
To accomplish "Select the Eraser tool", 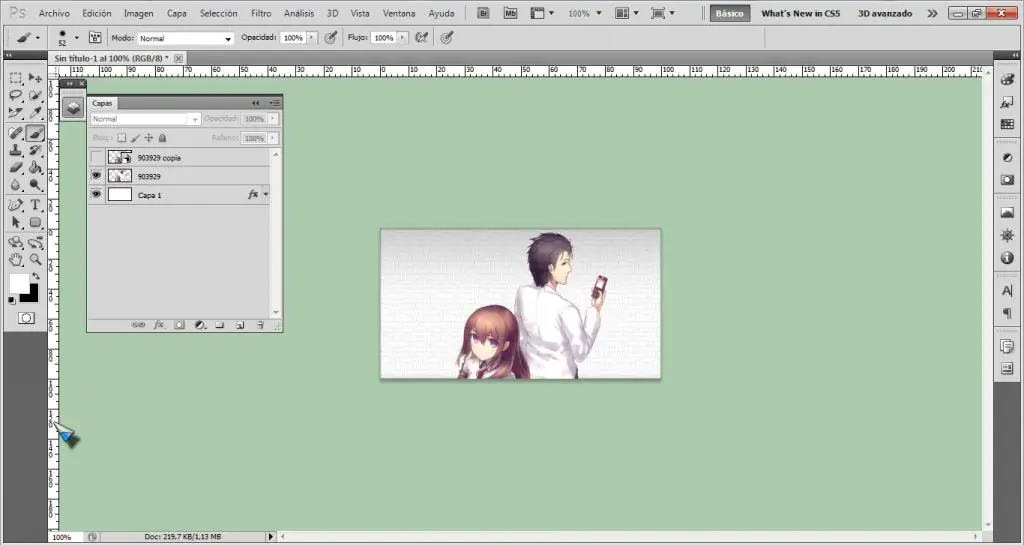I will (x=16, y=168).
